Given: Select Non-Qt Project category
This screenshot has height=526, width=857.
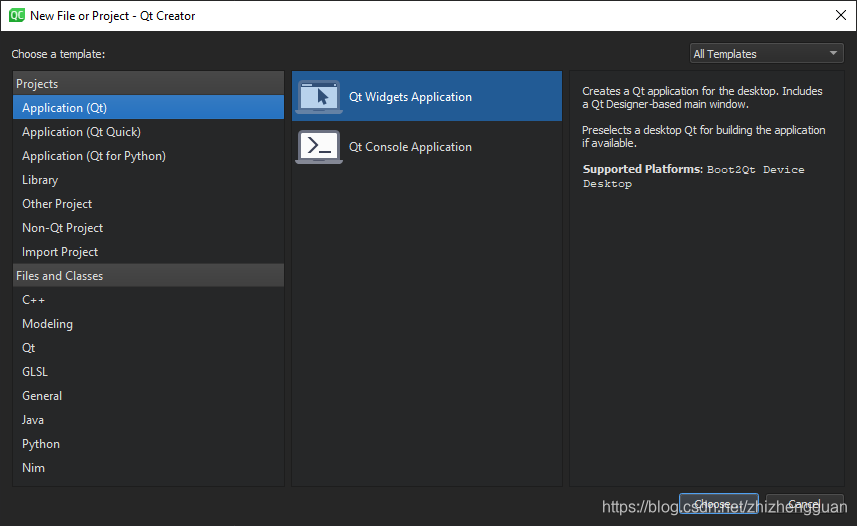Looking at the screenshot, I should [148, 228].
